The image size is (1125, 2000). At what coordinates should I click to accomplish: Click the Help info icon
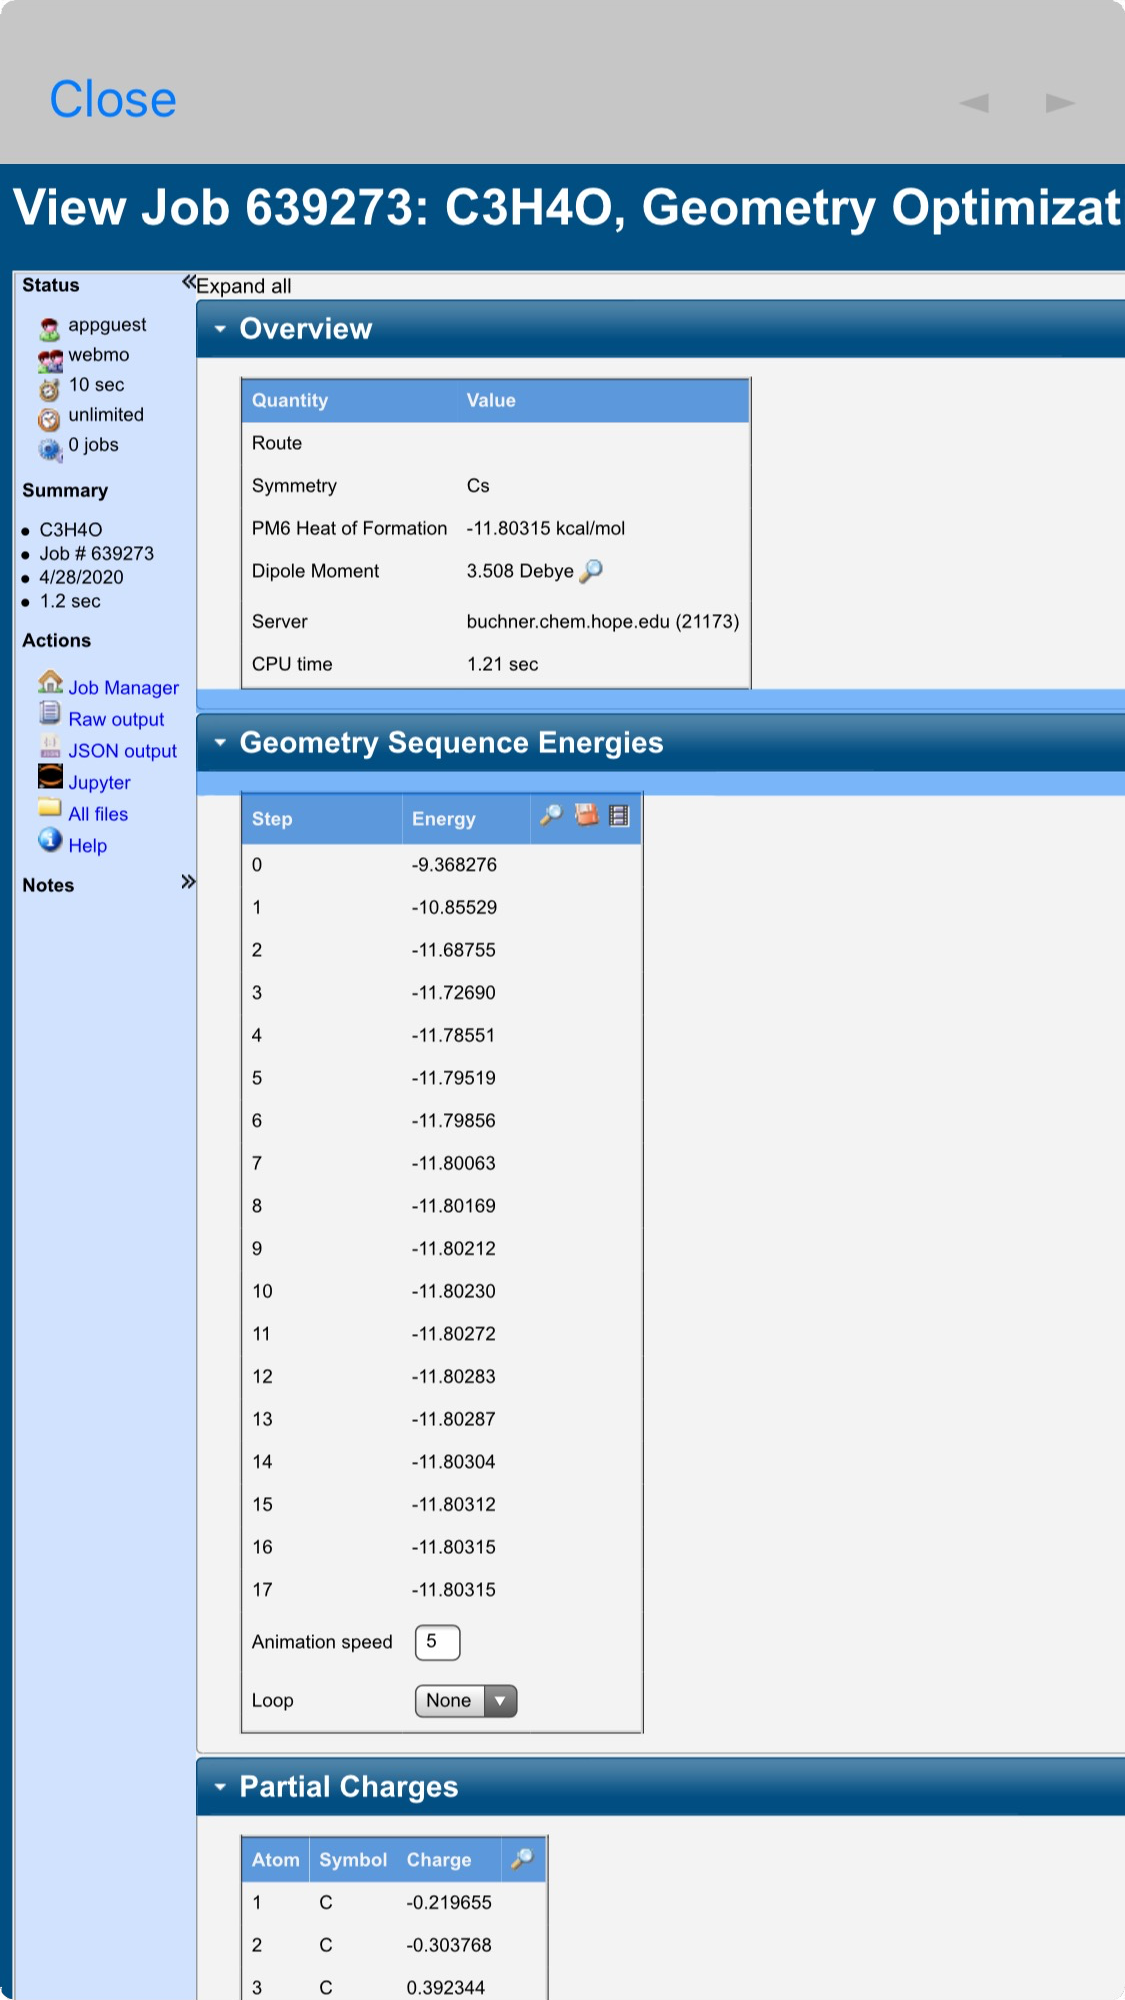pyautogui.click(x=50, y=839)
